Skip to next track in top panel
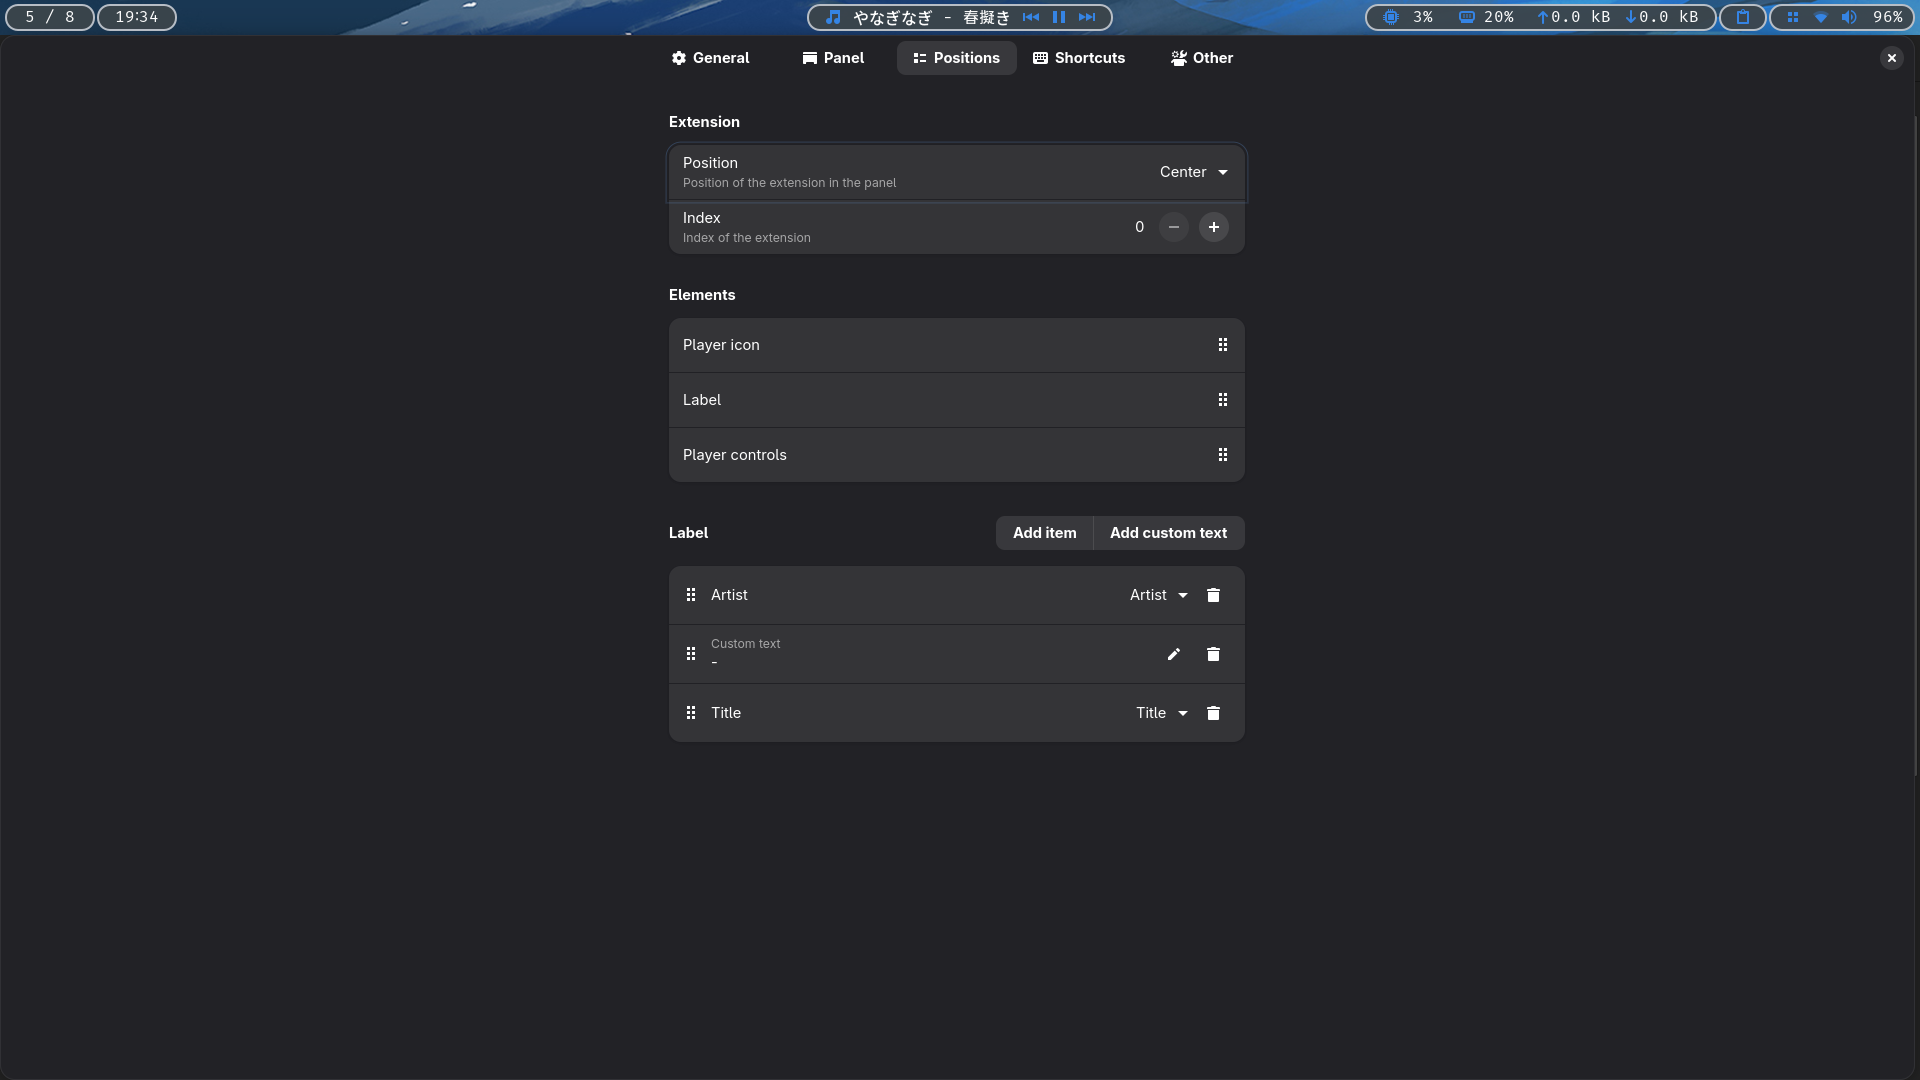The image size is (1920, 1080). click(x=1087, y=17)
